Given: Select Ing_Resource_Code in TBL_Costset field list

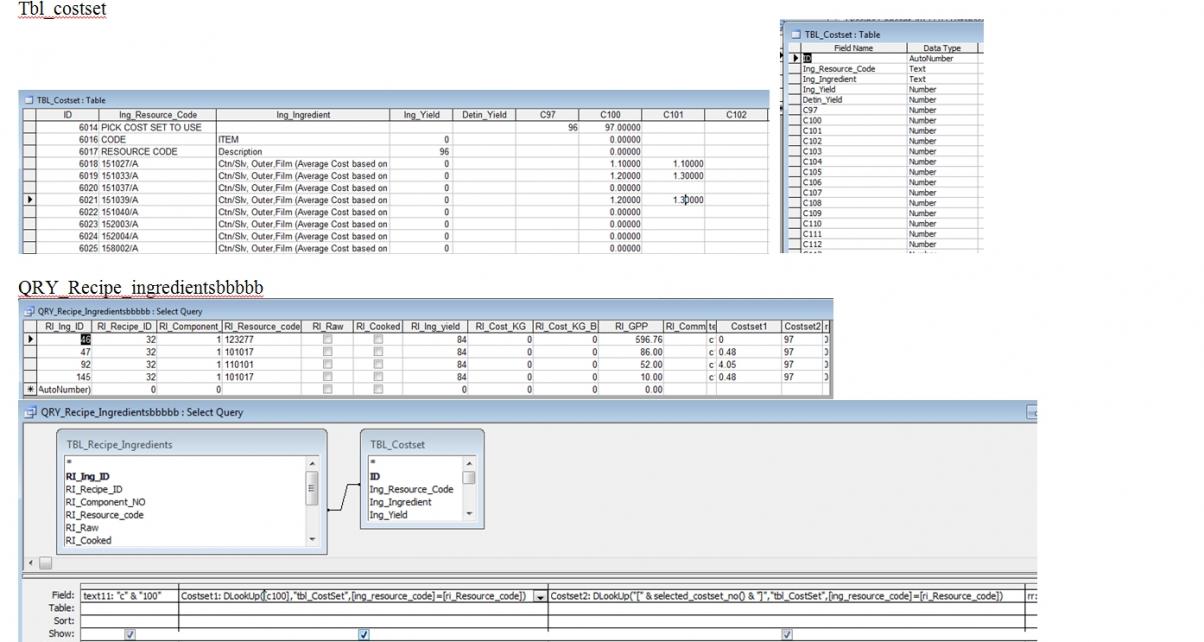Looking at the screenshot, I should 412,489.
